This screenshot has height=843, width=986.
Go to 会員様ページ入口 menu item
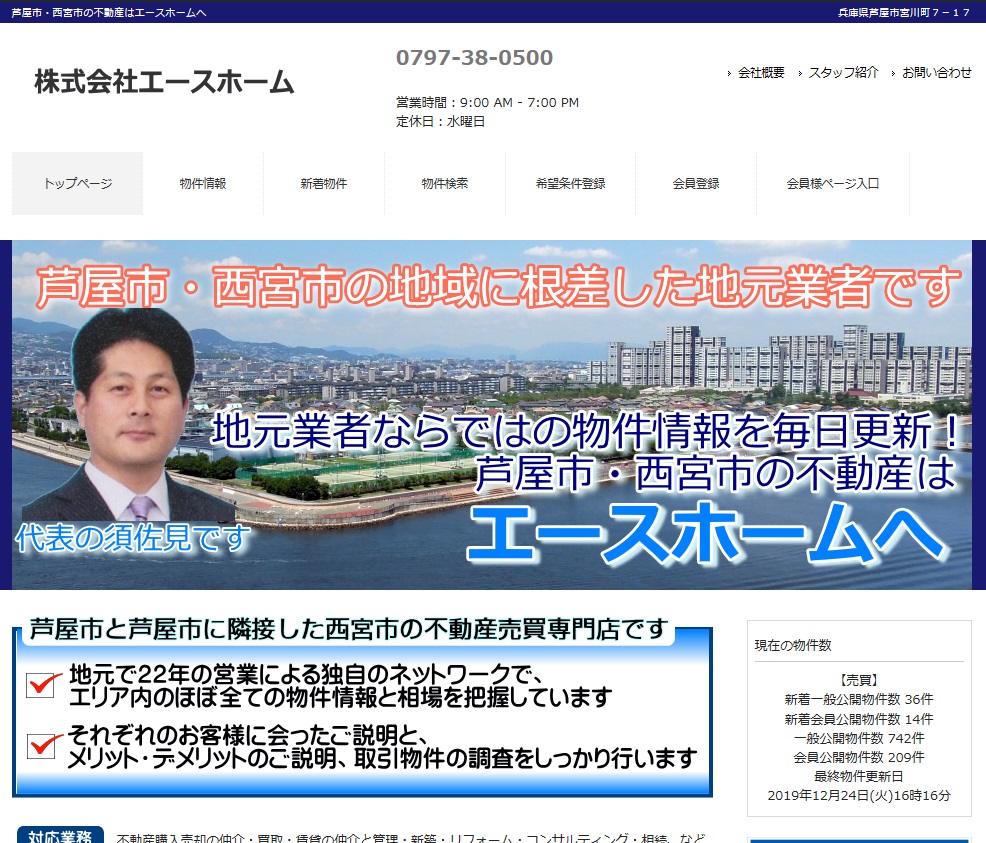(833, 184)
